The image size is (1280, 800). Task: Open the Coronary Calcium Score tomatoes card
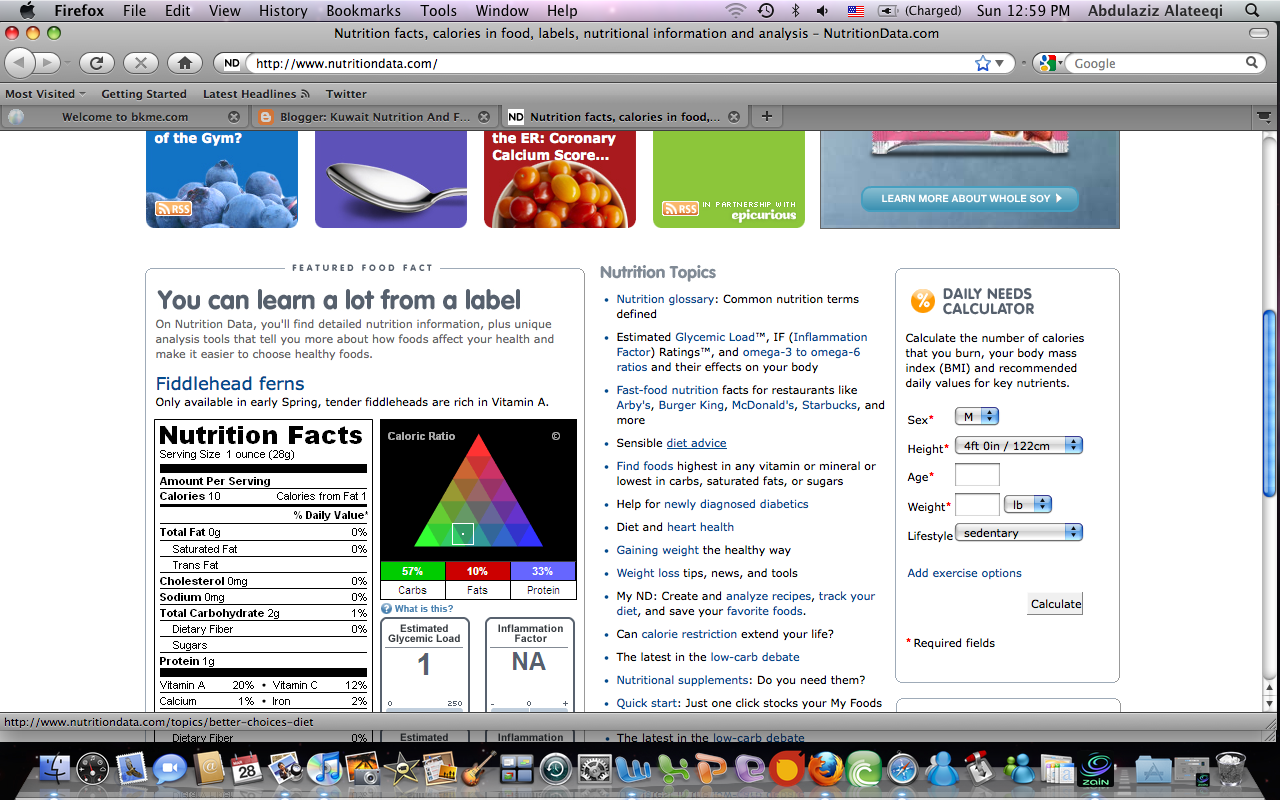560,180
